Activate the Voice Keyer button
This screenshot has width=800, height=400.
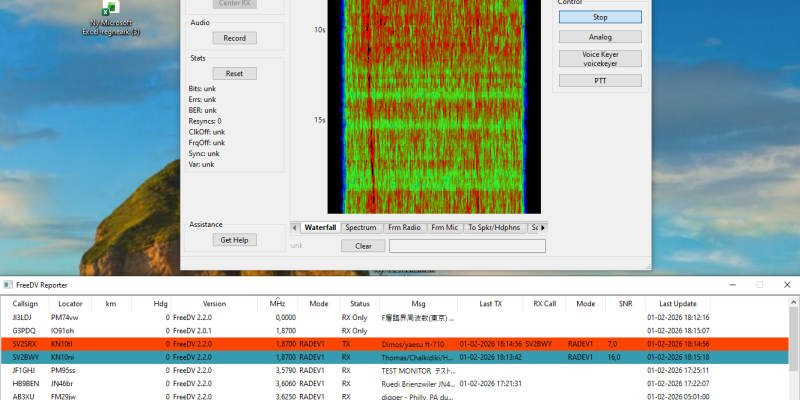point(600,58)
